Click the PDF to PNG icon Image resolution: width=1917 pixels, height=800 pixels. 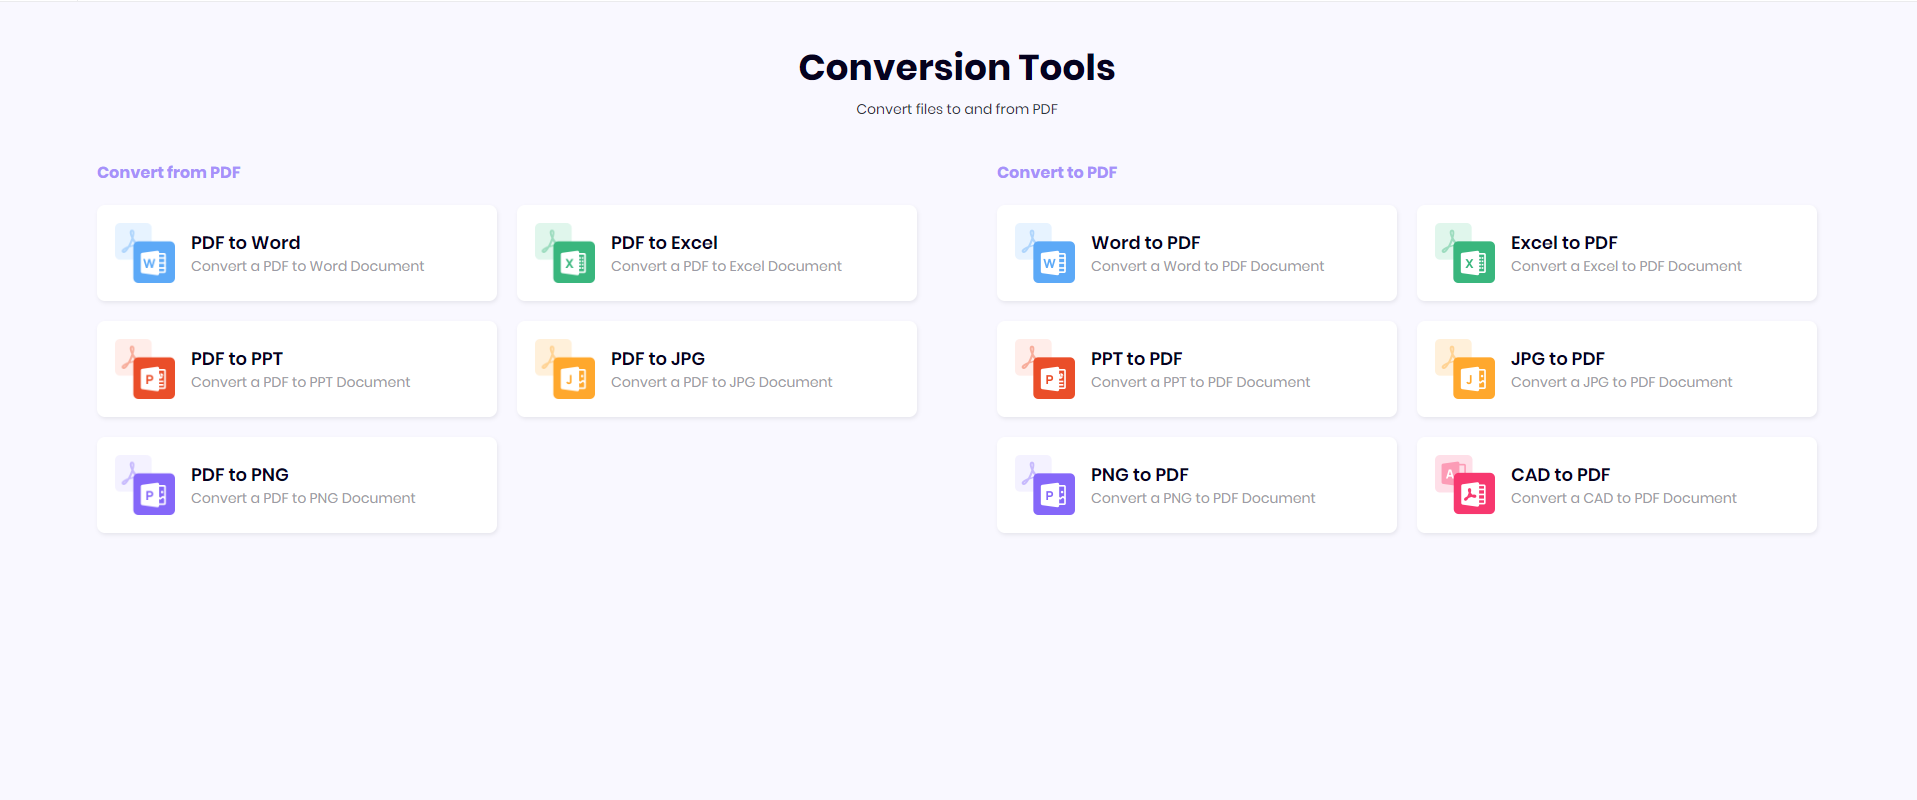tap(145, 485)
